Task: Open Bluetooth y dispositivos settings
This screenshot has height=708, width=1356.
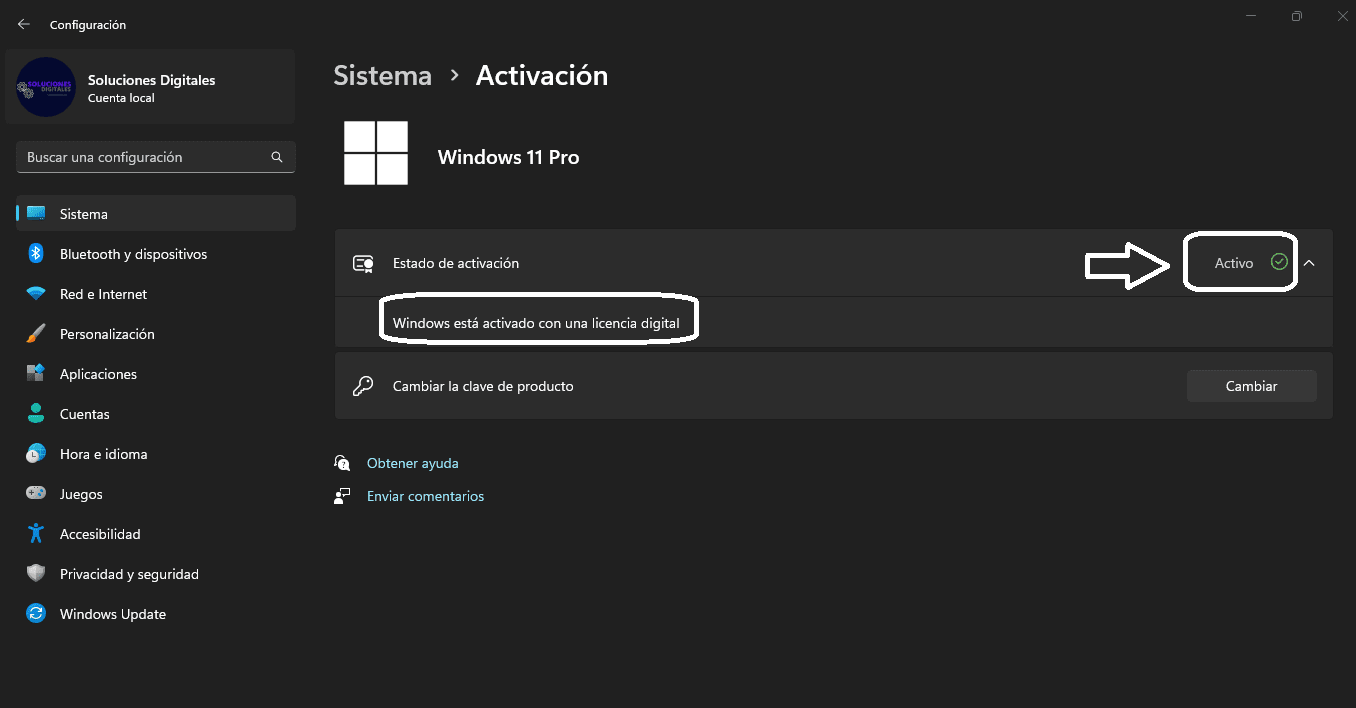Action: point(156,254)
